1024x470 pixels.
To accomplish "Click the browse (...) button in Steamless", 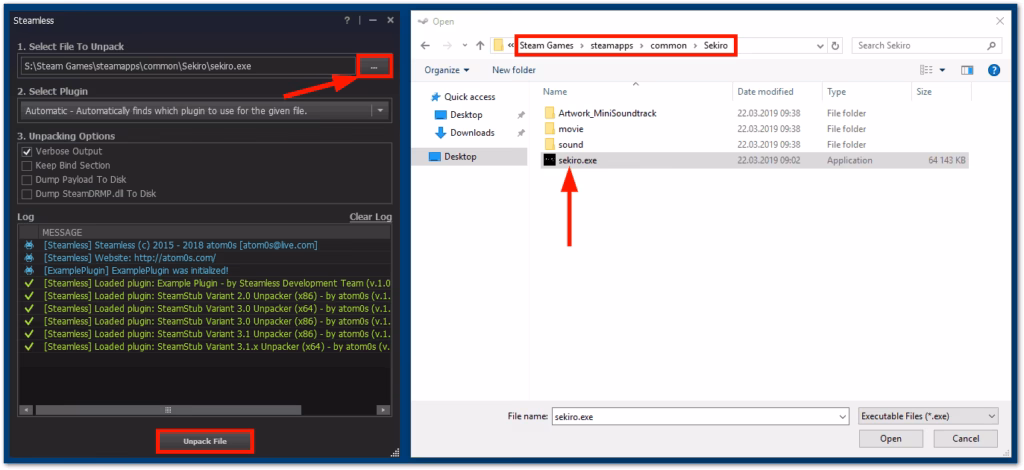I will pyautogui.click(x=374, y=66).
